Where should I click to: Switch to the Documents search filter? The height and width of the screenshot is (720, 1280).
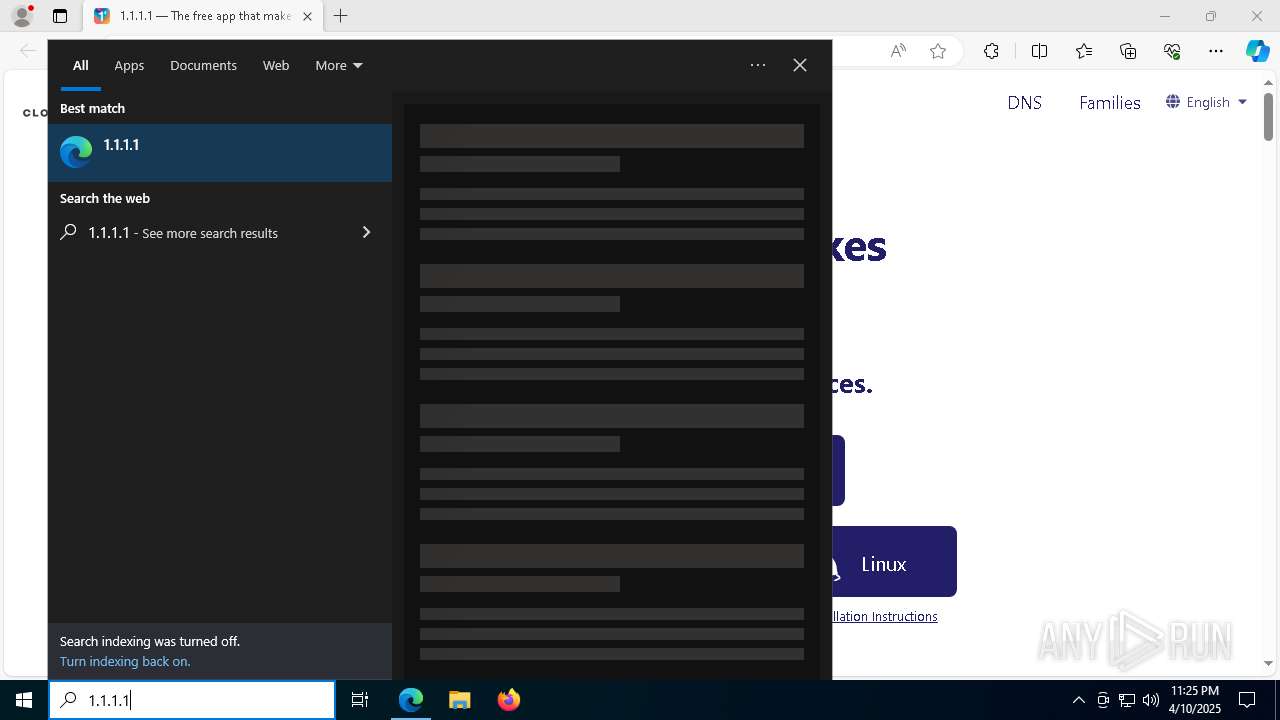pyautogui.click(x=203, y=65)
